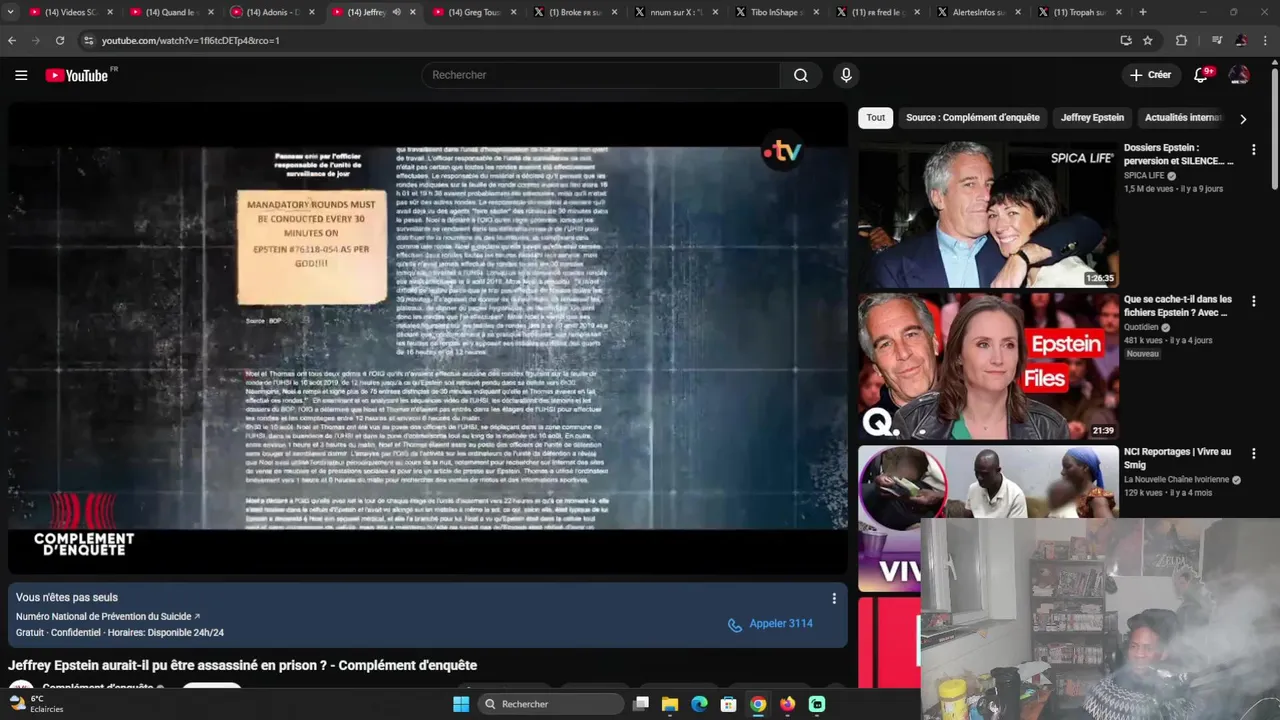The image size is (1280, 720).
Task: Open NCI Reportages | Vivre au Smig title
Action: pos(1178,458)
